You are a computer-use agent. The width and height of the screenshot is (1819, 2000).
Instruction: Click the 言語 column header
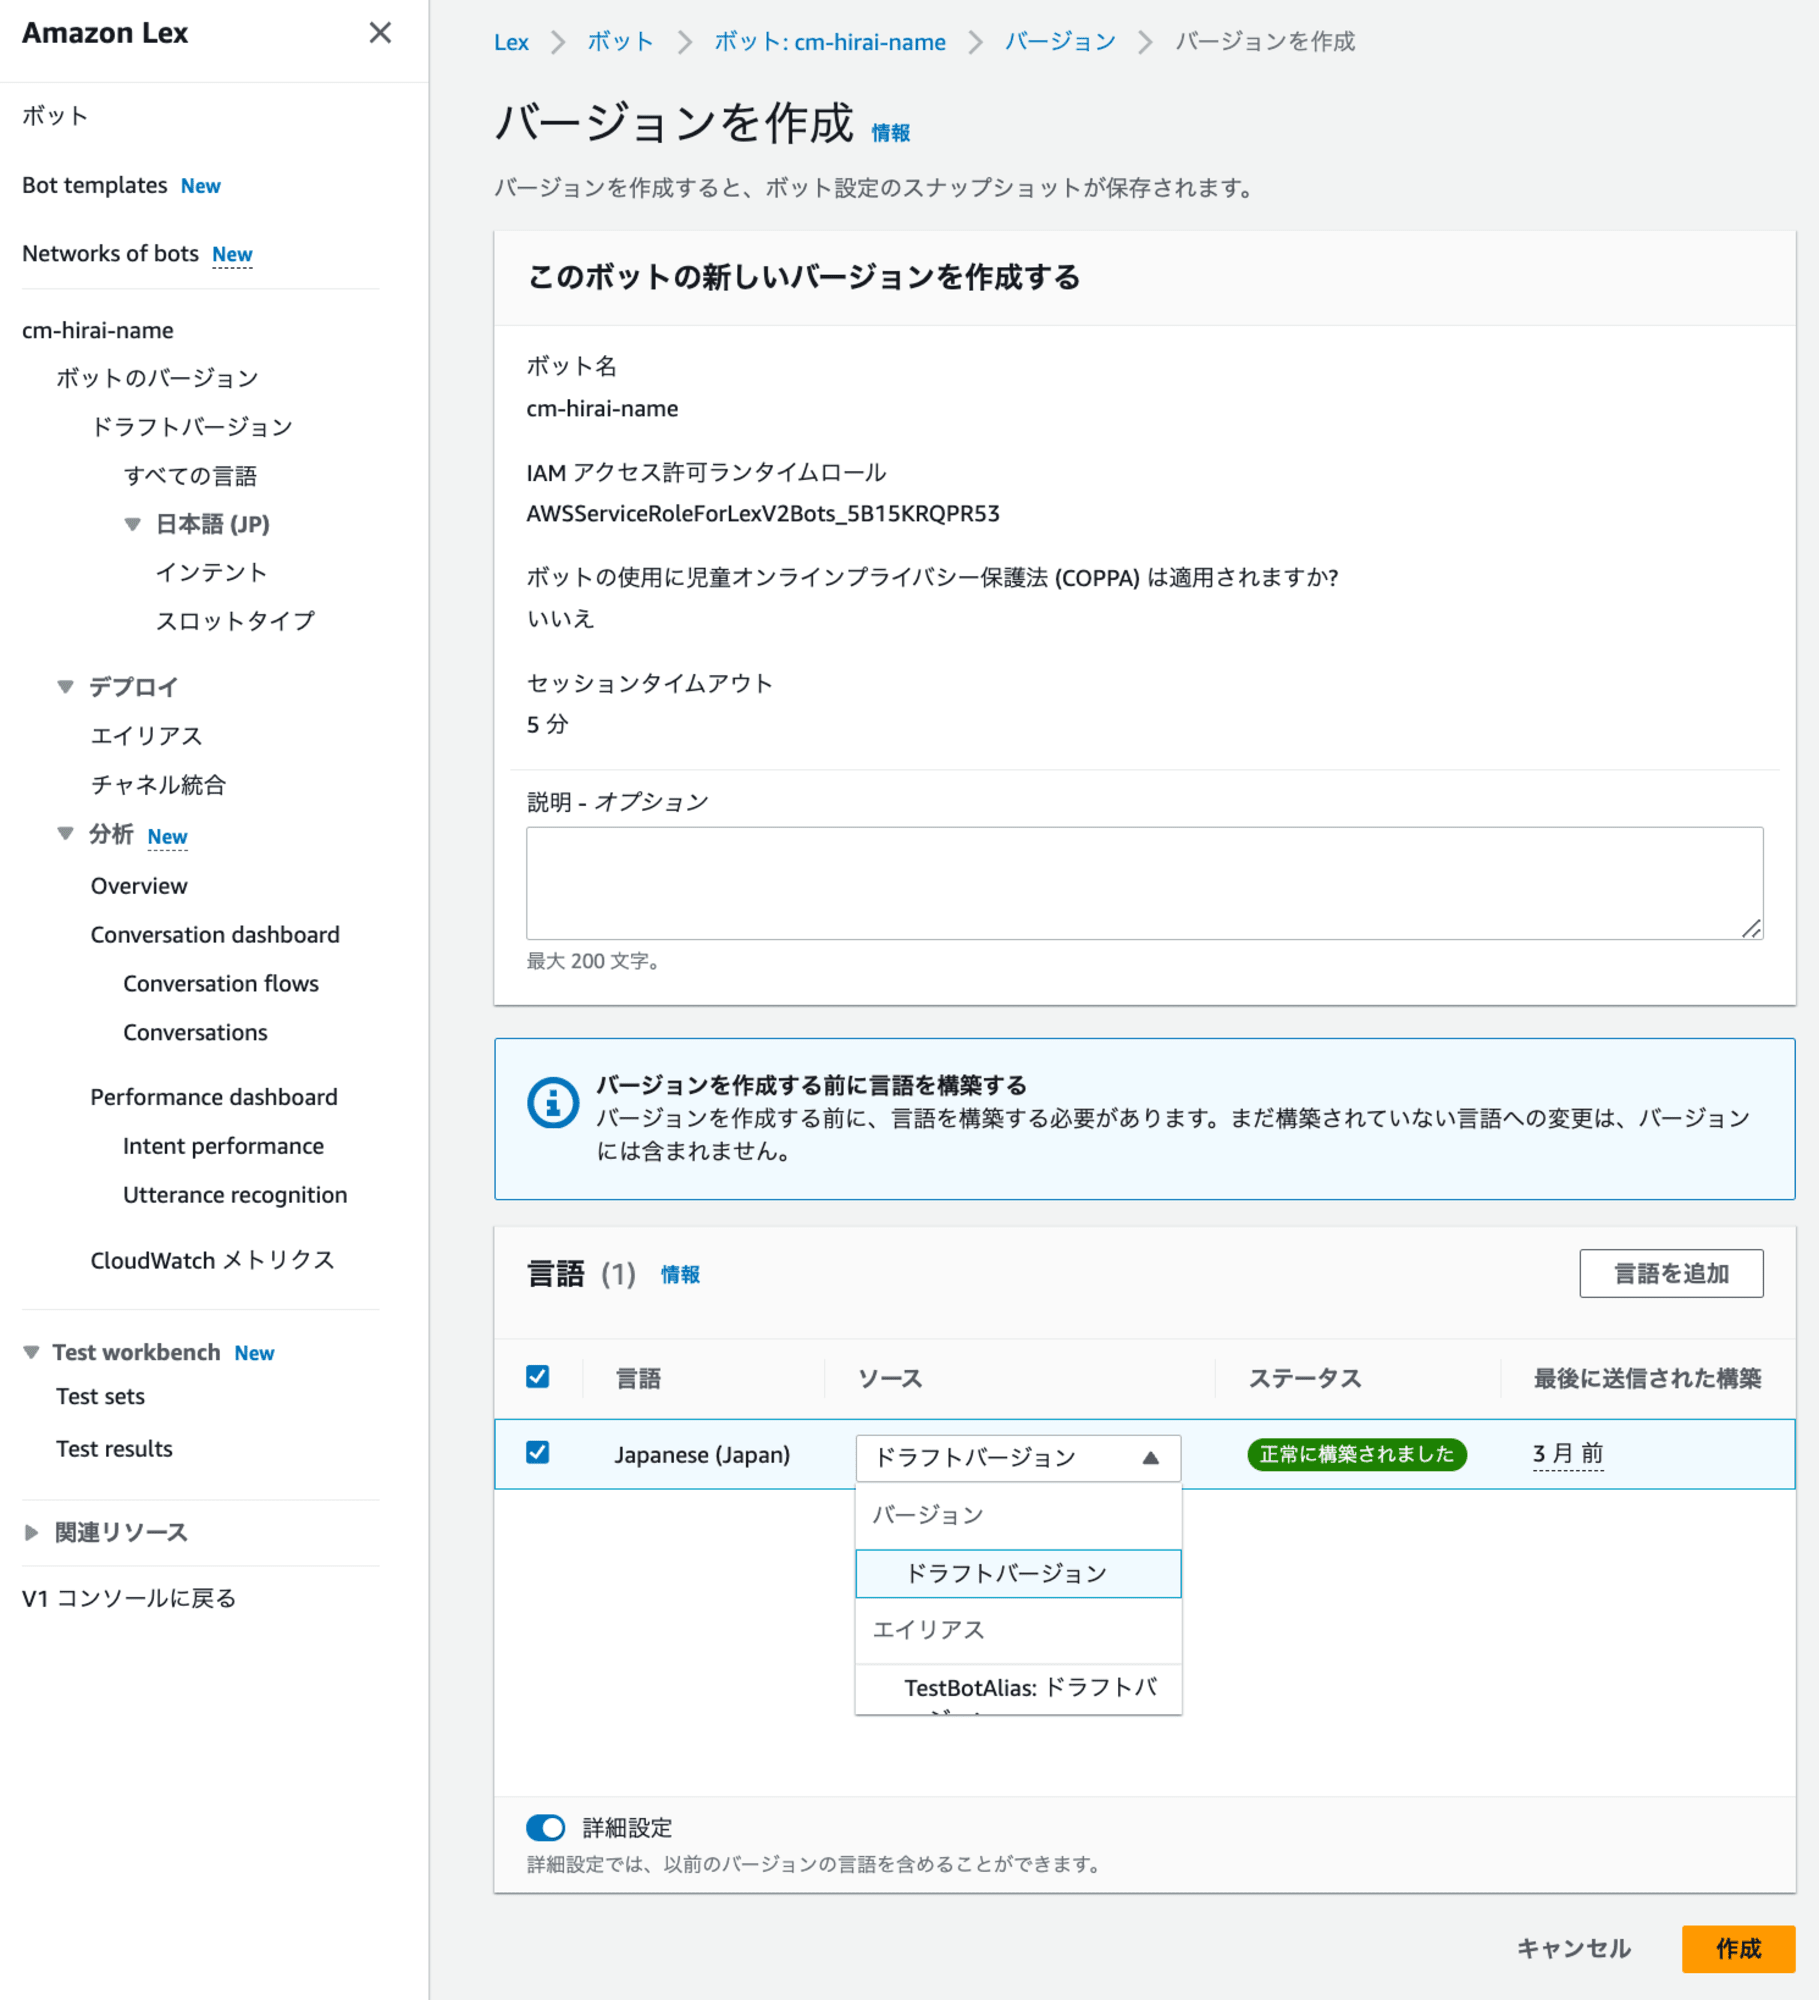coord(638,1378)
